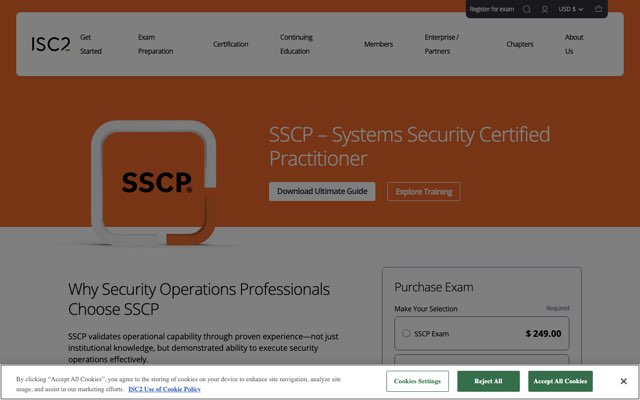Open the Chapters menu

click(x=520, y=44)
